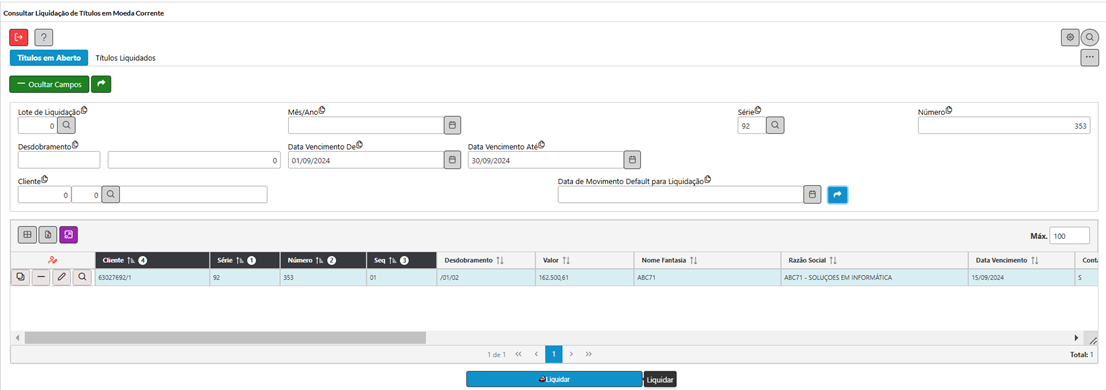The height and width of the screenshot is (390, 1106).
Task: Click the table scrollbar right arrow
Action: [1076, 338]
